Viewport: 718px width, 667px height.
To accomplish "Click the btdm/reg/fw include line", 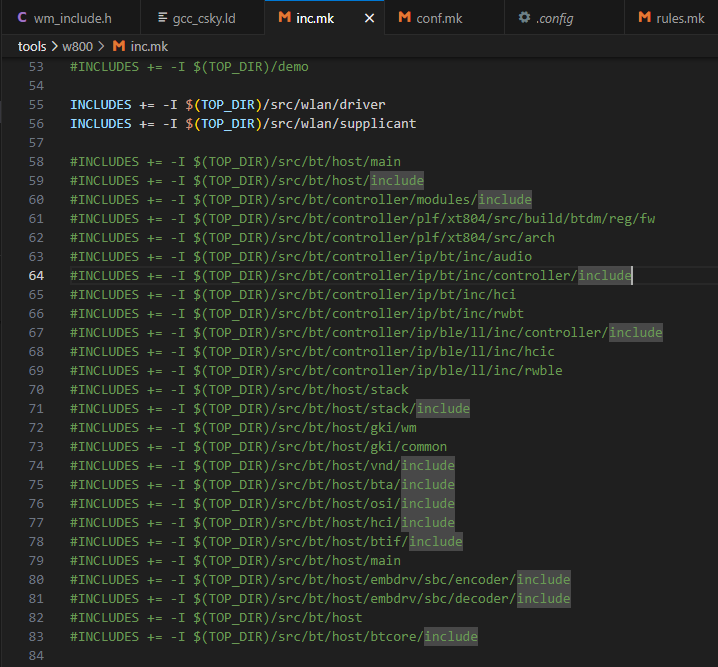I will (362, 219).
